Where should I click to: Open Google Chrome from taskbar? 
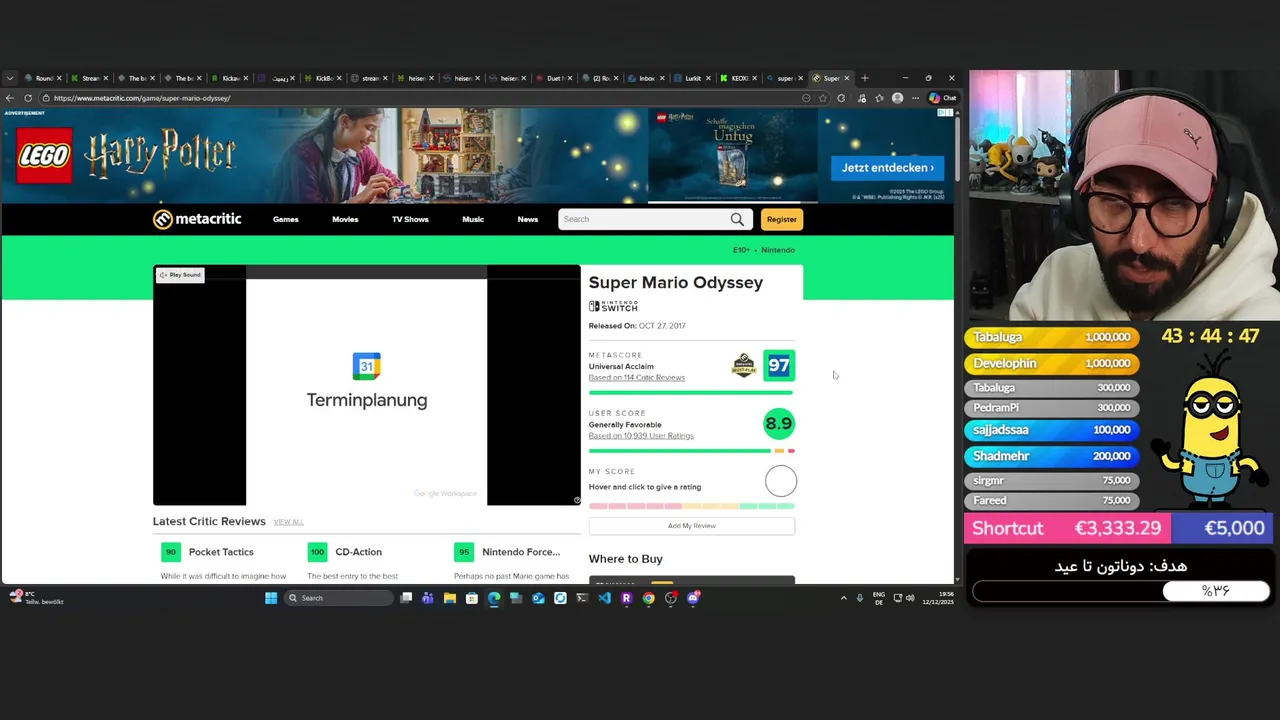(x=648, y=598)
